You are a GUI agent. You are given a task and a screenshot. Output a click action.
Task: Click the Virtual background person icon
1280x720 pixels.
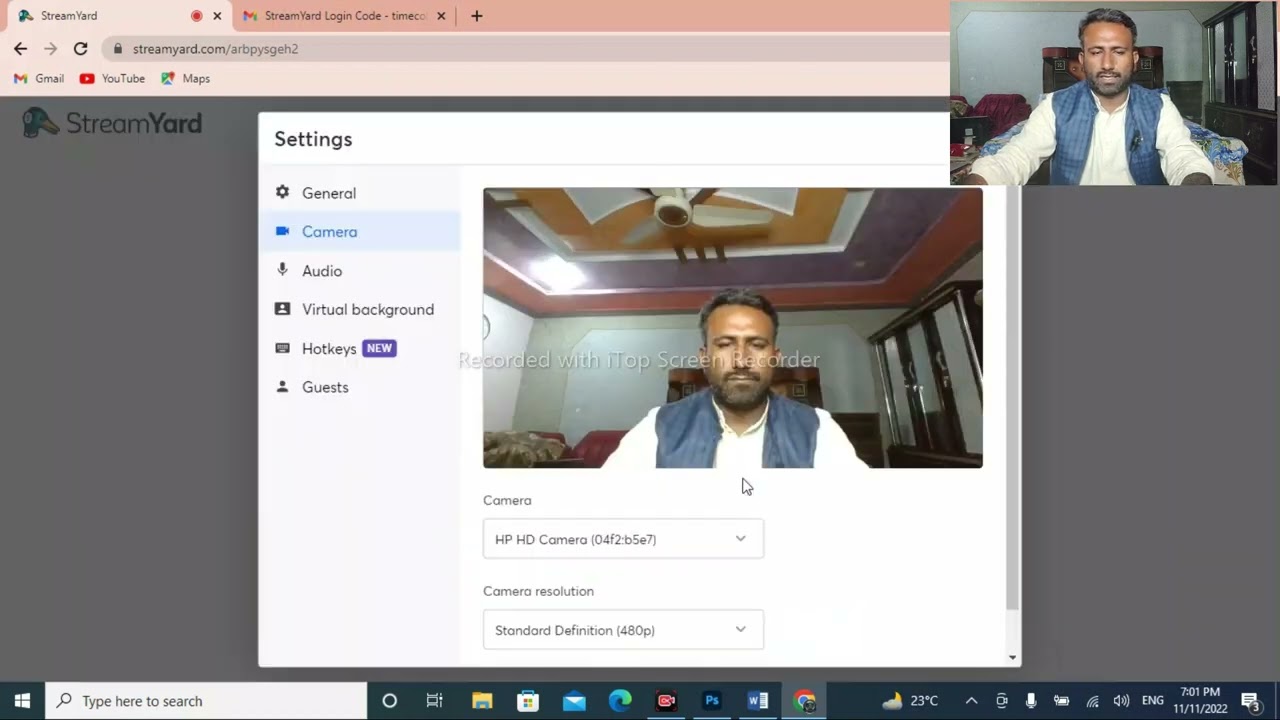(x=282, y=309)
